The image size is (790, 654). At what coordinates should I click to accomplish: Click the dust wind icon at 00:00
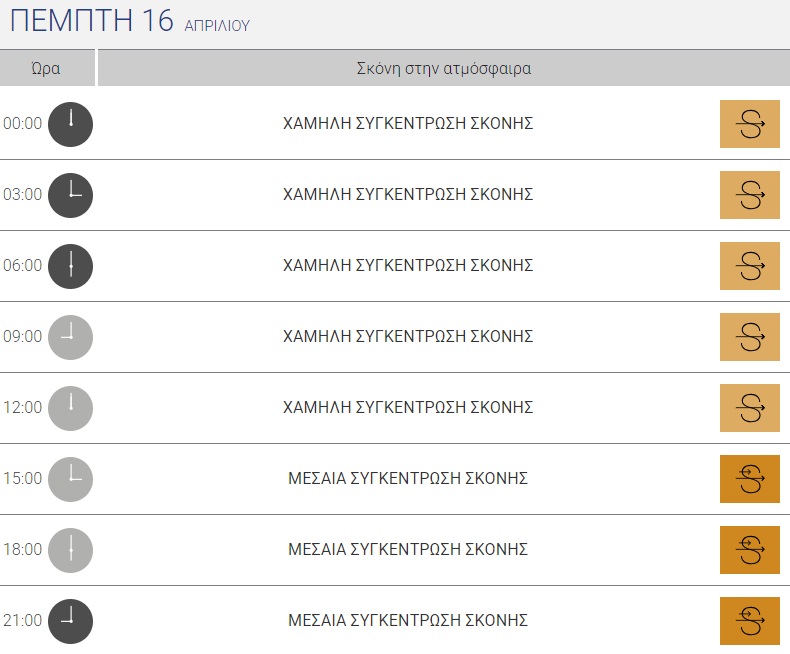coord(749,124)
